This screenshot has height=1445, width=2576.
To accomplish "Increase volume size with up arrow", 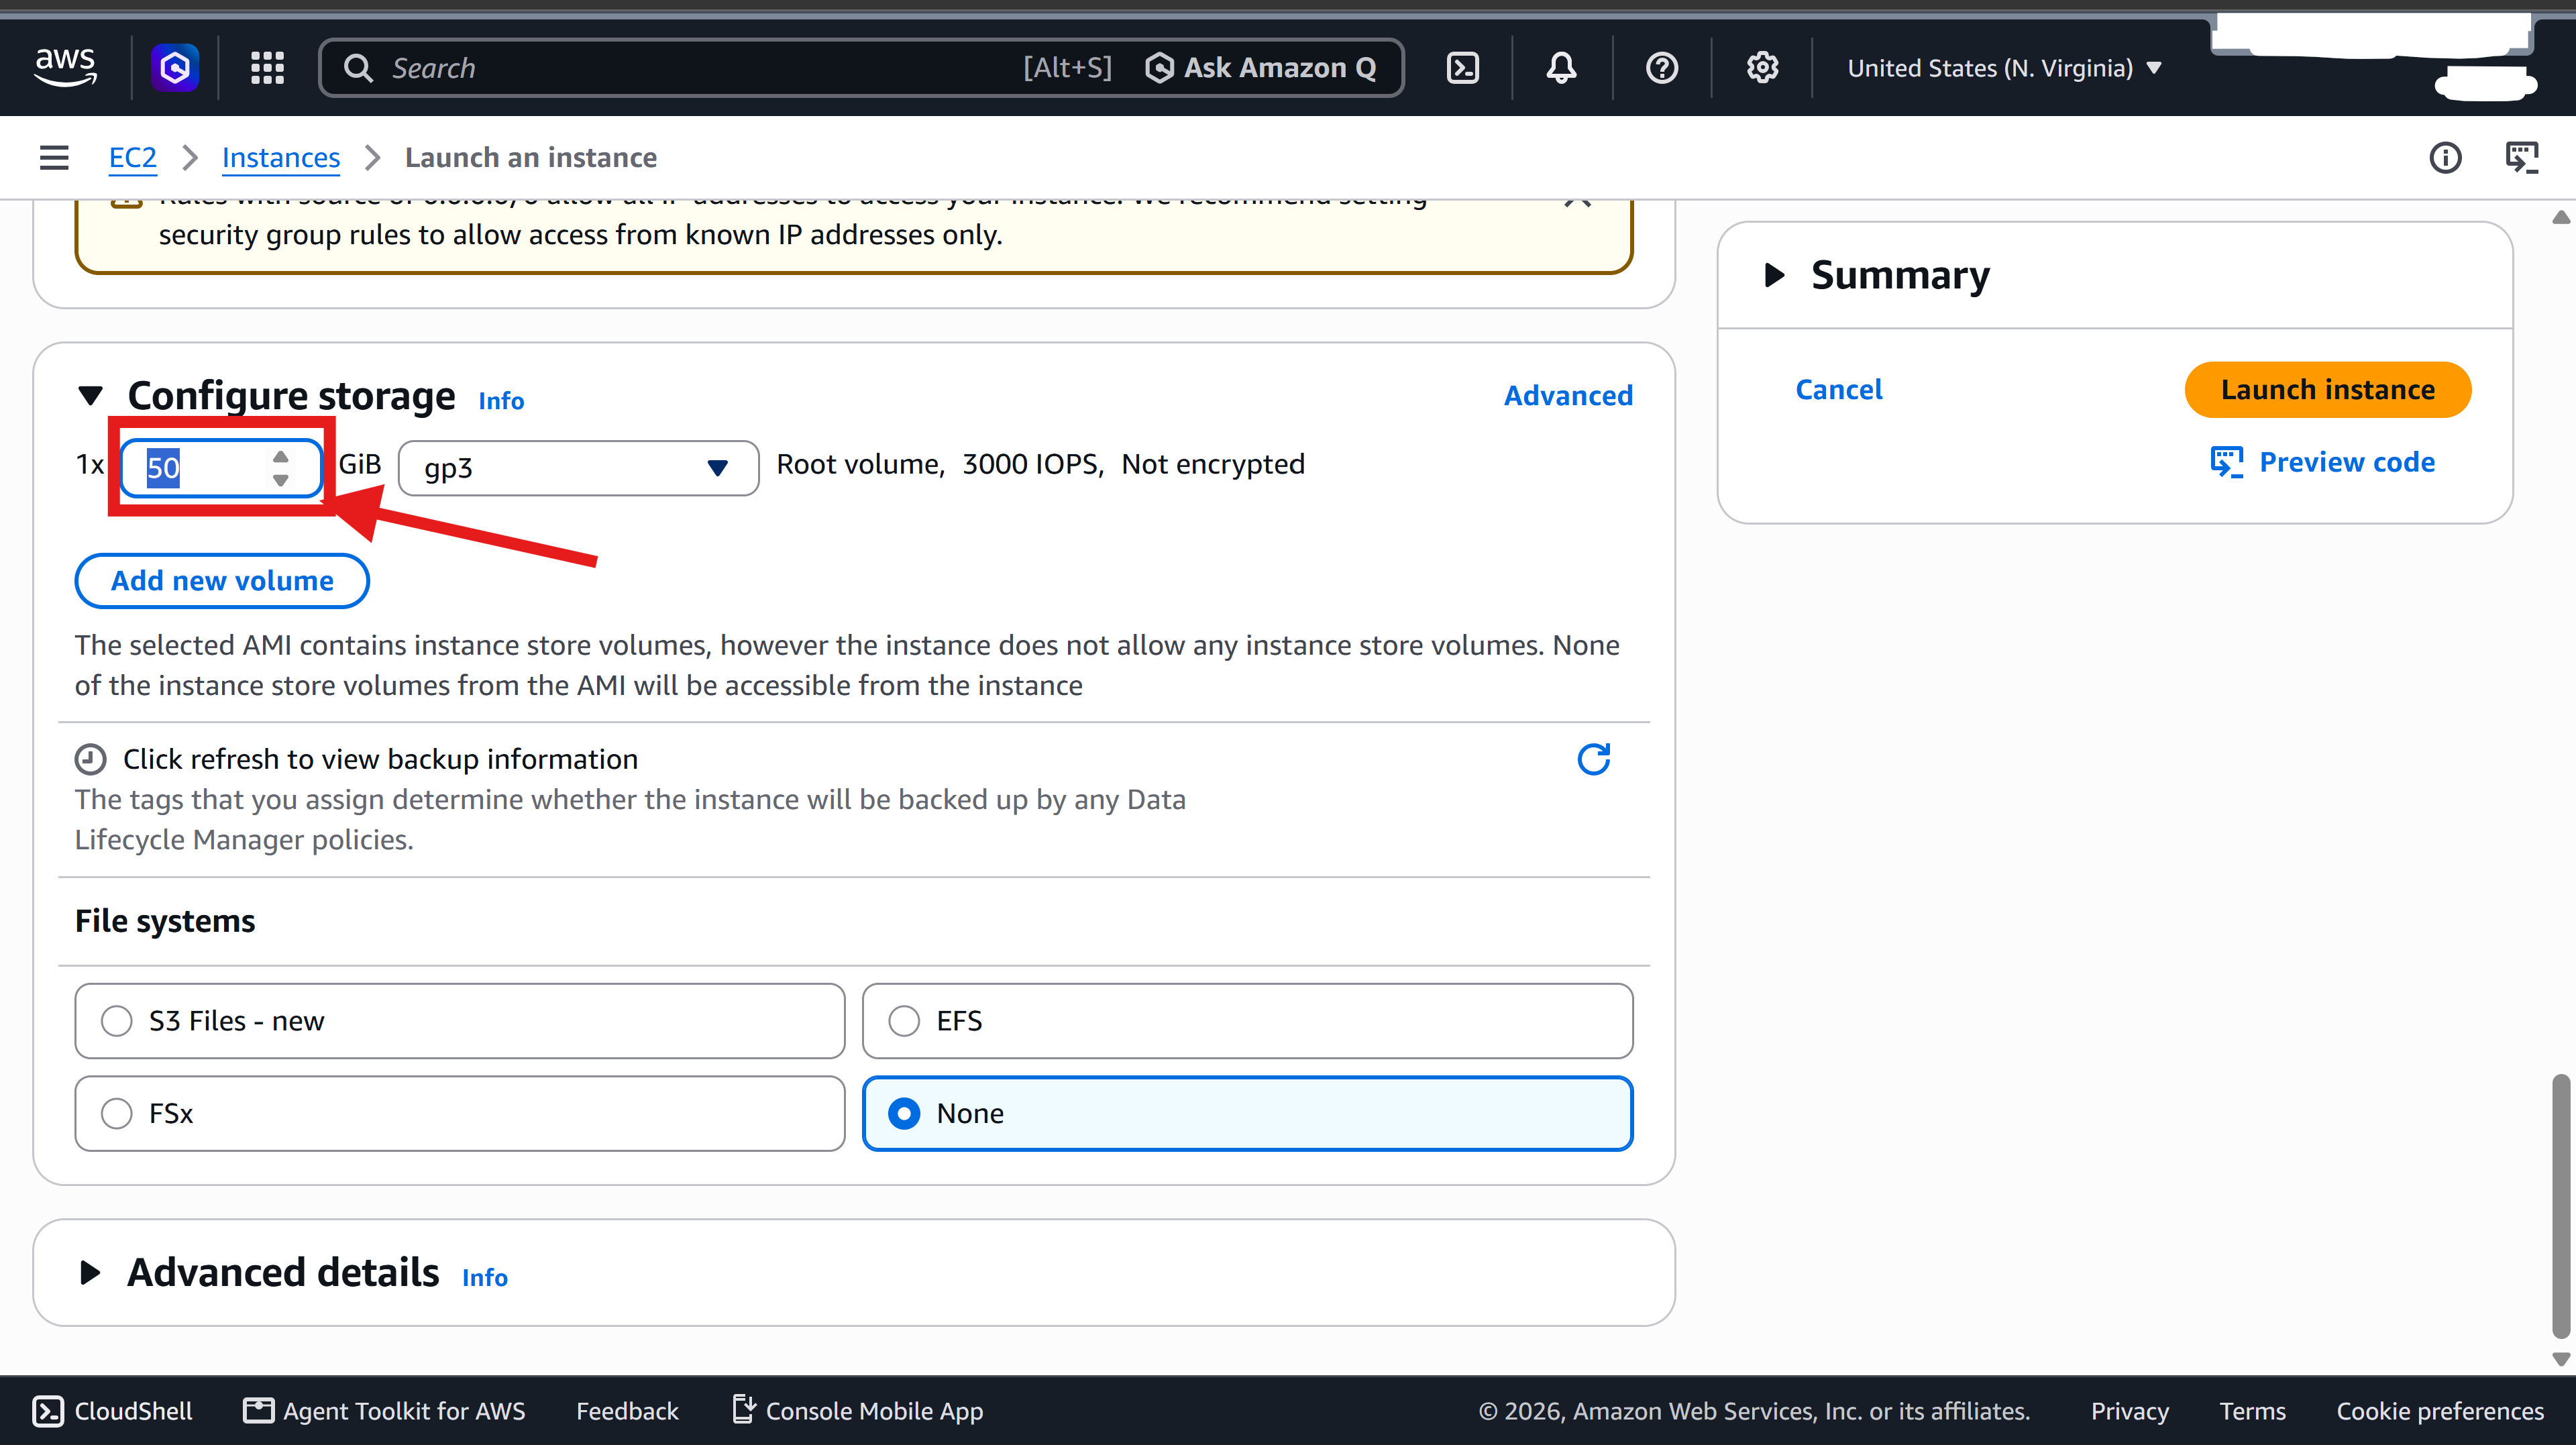I will [x=281, y=456].
